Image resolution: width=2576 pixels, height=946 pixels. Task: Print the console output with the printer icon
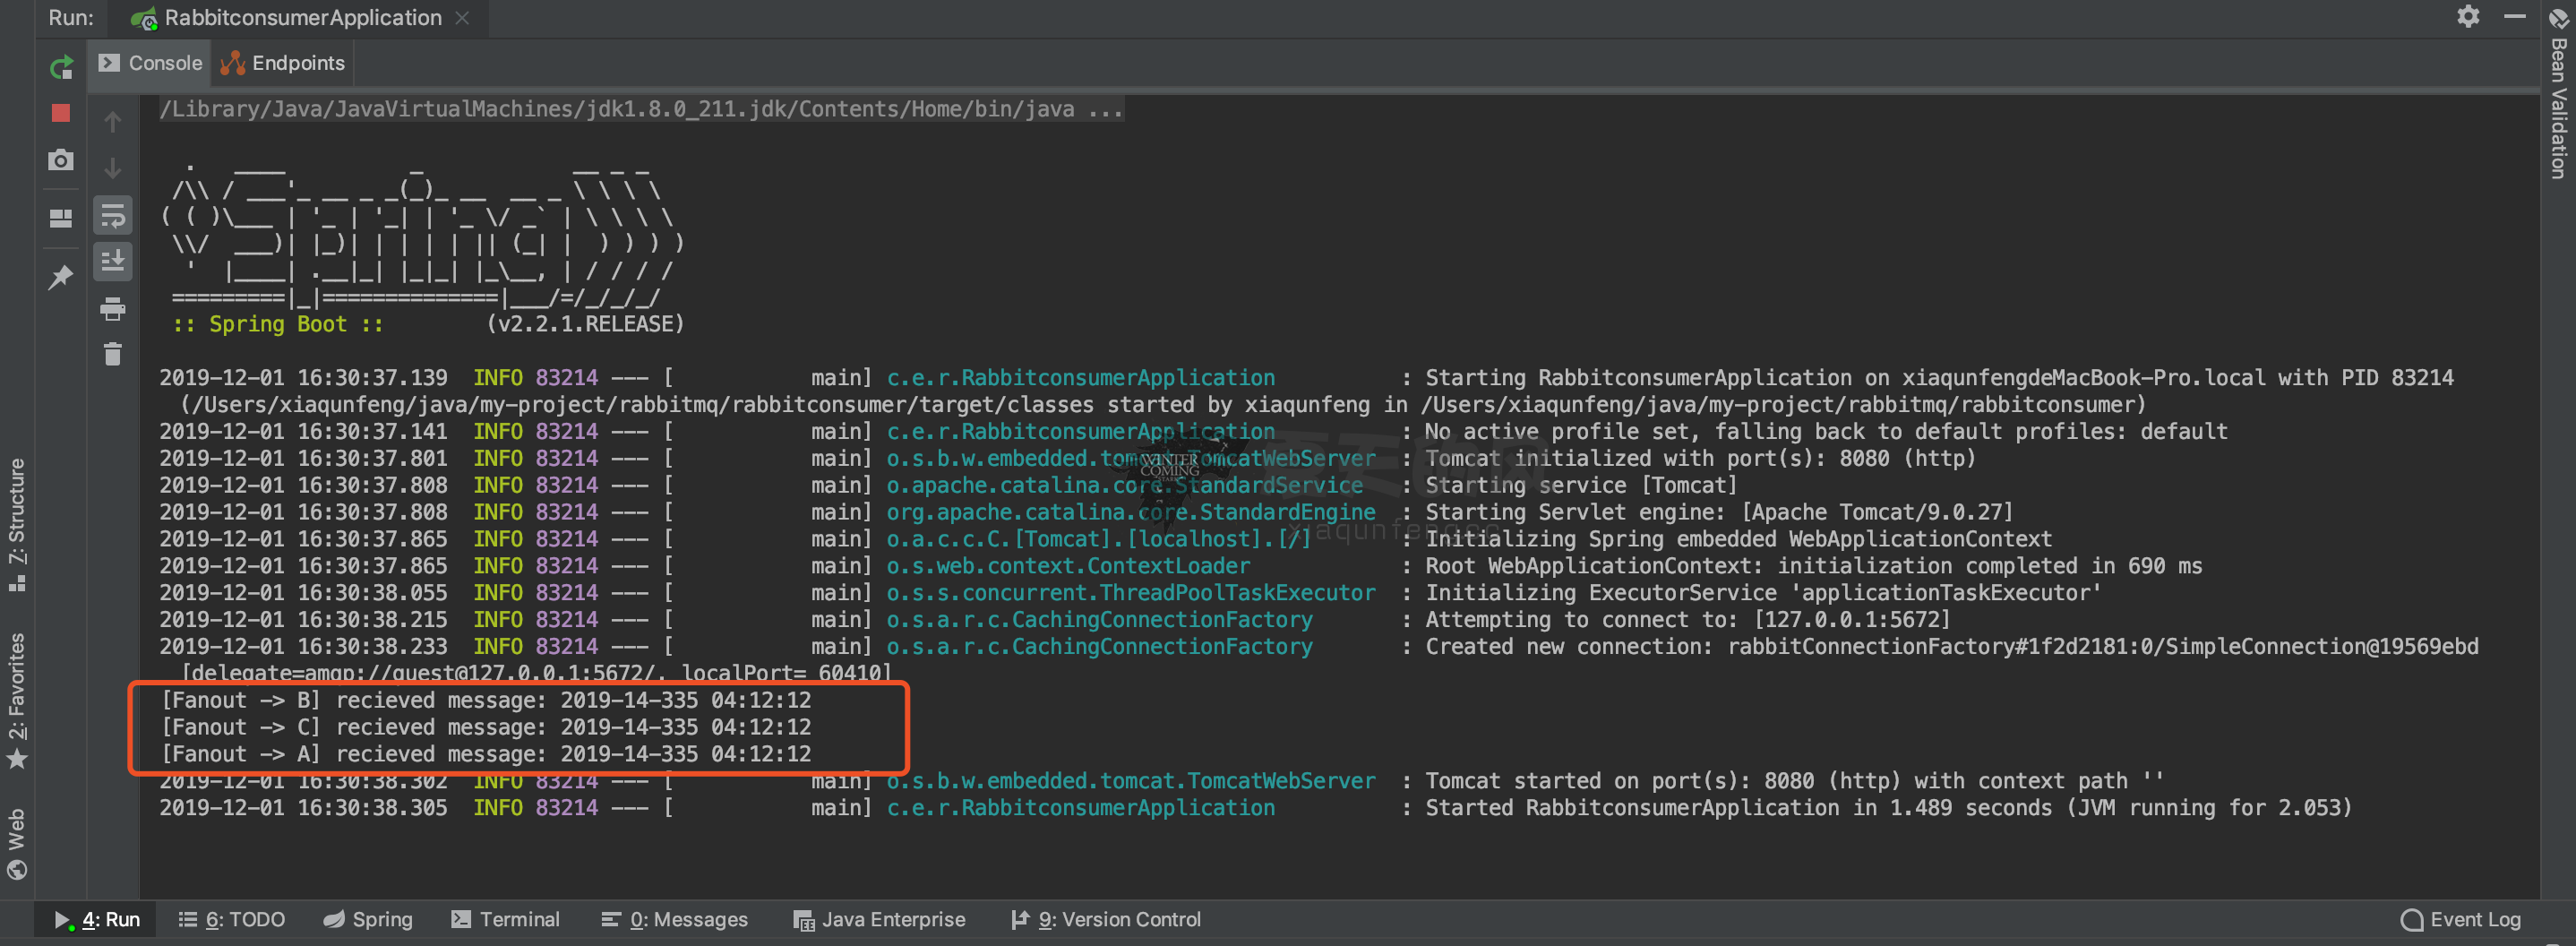coord(113,309)
